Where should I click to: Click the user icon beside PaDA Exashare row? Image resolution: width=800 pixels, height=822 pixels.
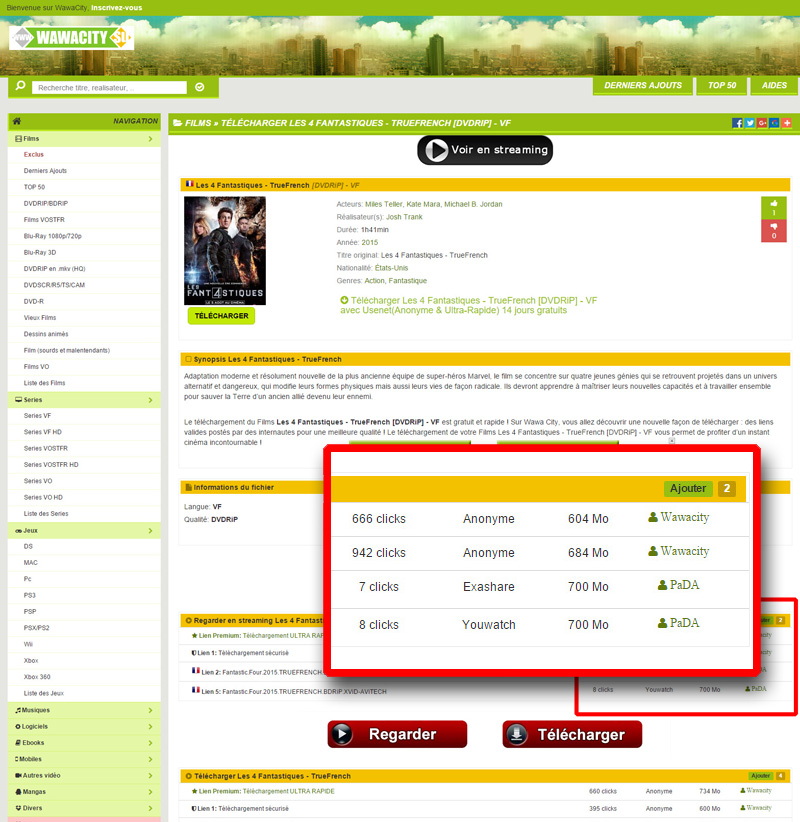pos(663,585)
